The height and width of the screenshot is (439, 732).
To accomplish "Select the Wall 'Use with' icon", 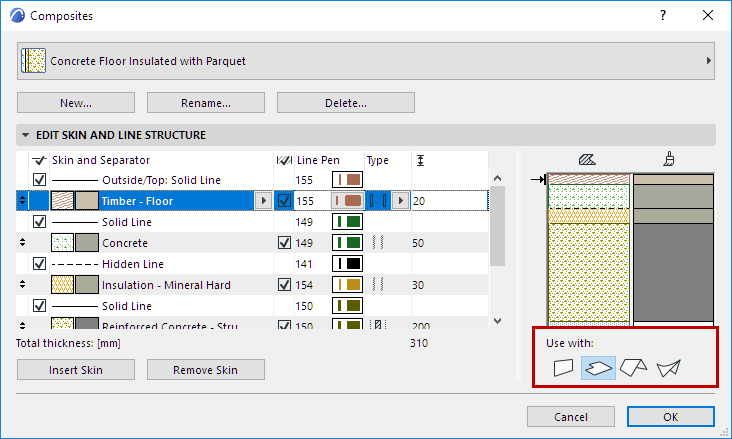I will (563, 368).
